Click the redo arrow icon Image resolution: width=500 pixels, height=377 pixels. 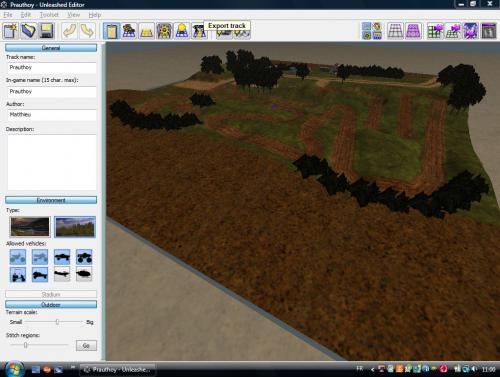pyautogui.click(x=88, y=31)
